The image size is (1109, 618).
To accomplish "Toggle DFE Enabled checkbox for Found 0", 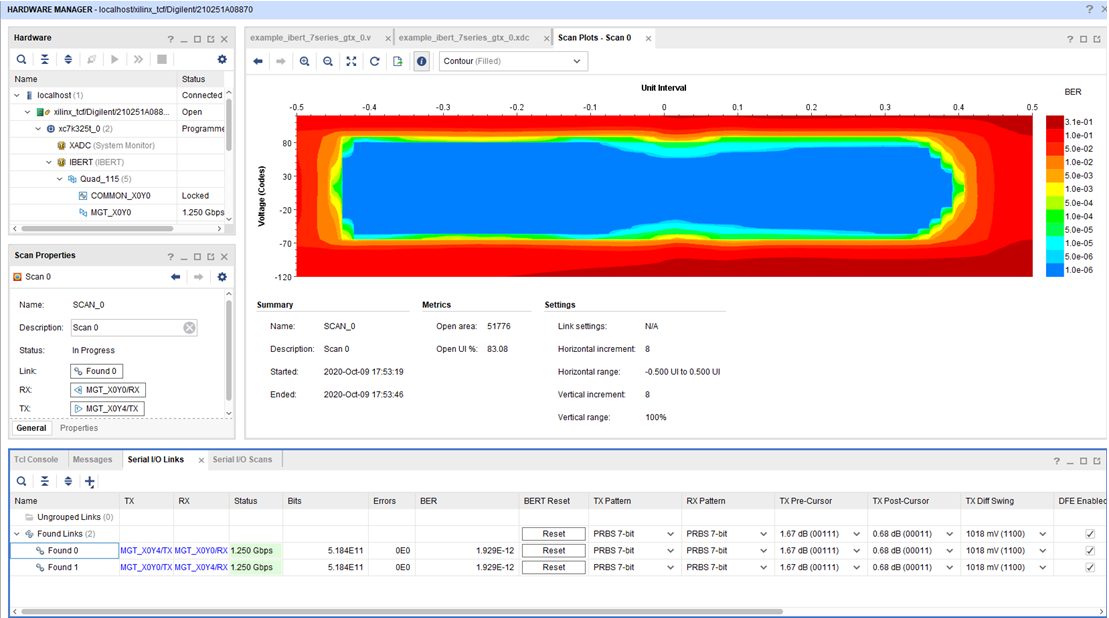I will coord(1090,550).
